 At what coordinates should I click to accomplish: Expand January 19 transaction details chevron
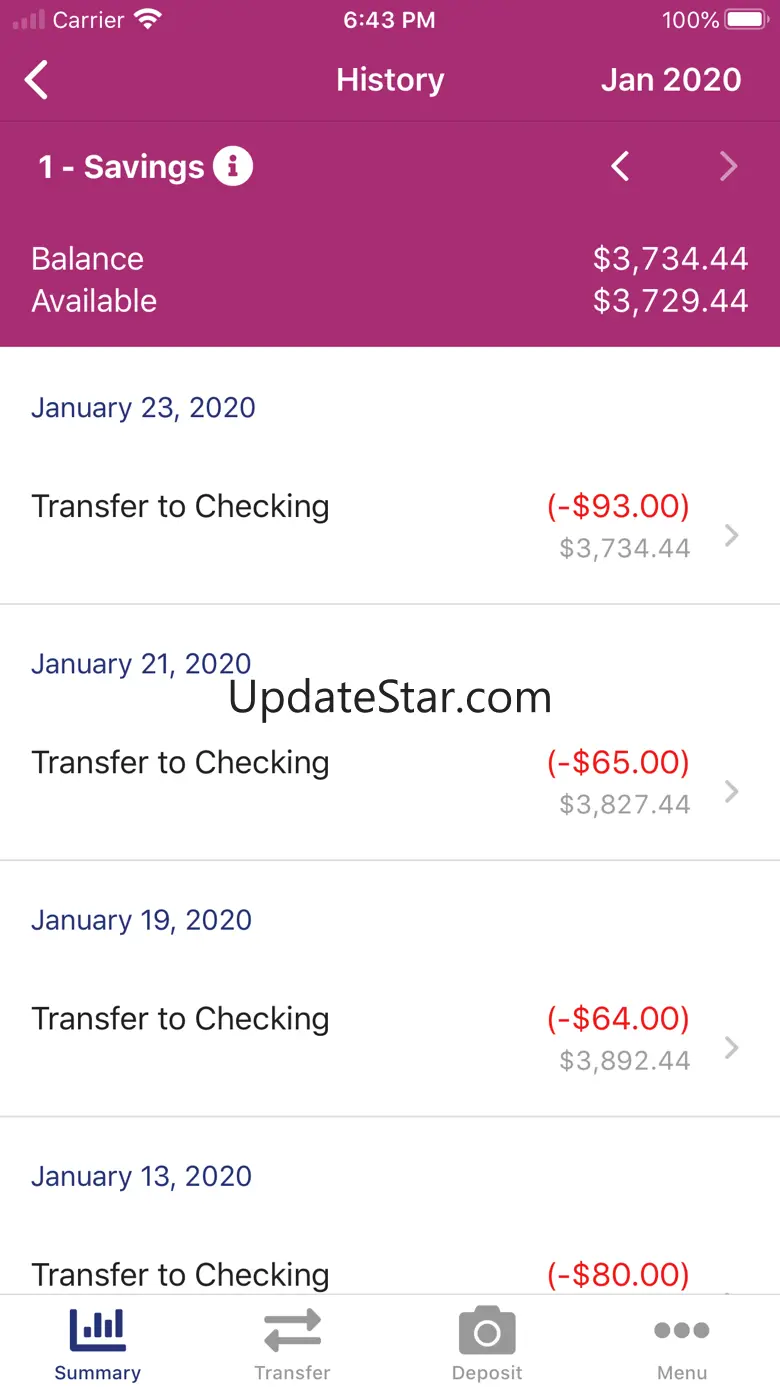tap(732, 1048)
